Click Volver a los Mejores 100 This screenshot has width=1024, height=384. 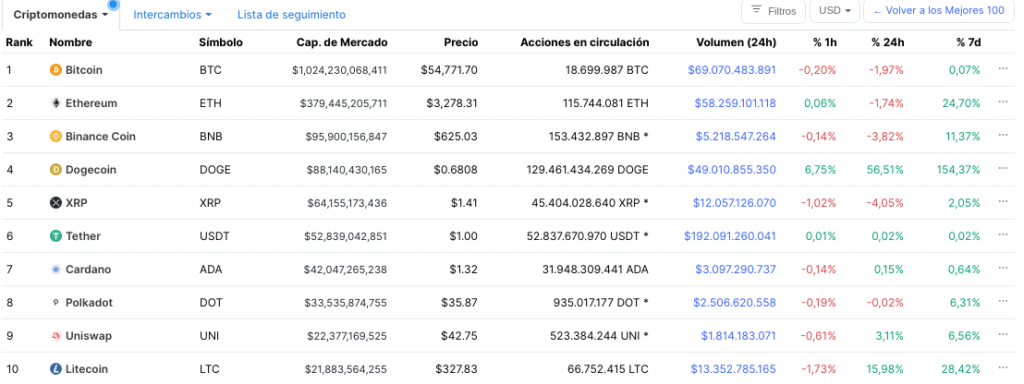[x=938, y=11]
